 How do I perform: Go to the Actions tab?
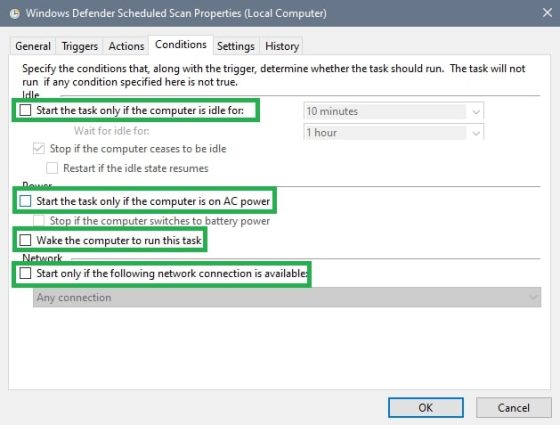(x=126, y=46)
